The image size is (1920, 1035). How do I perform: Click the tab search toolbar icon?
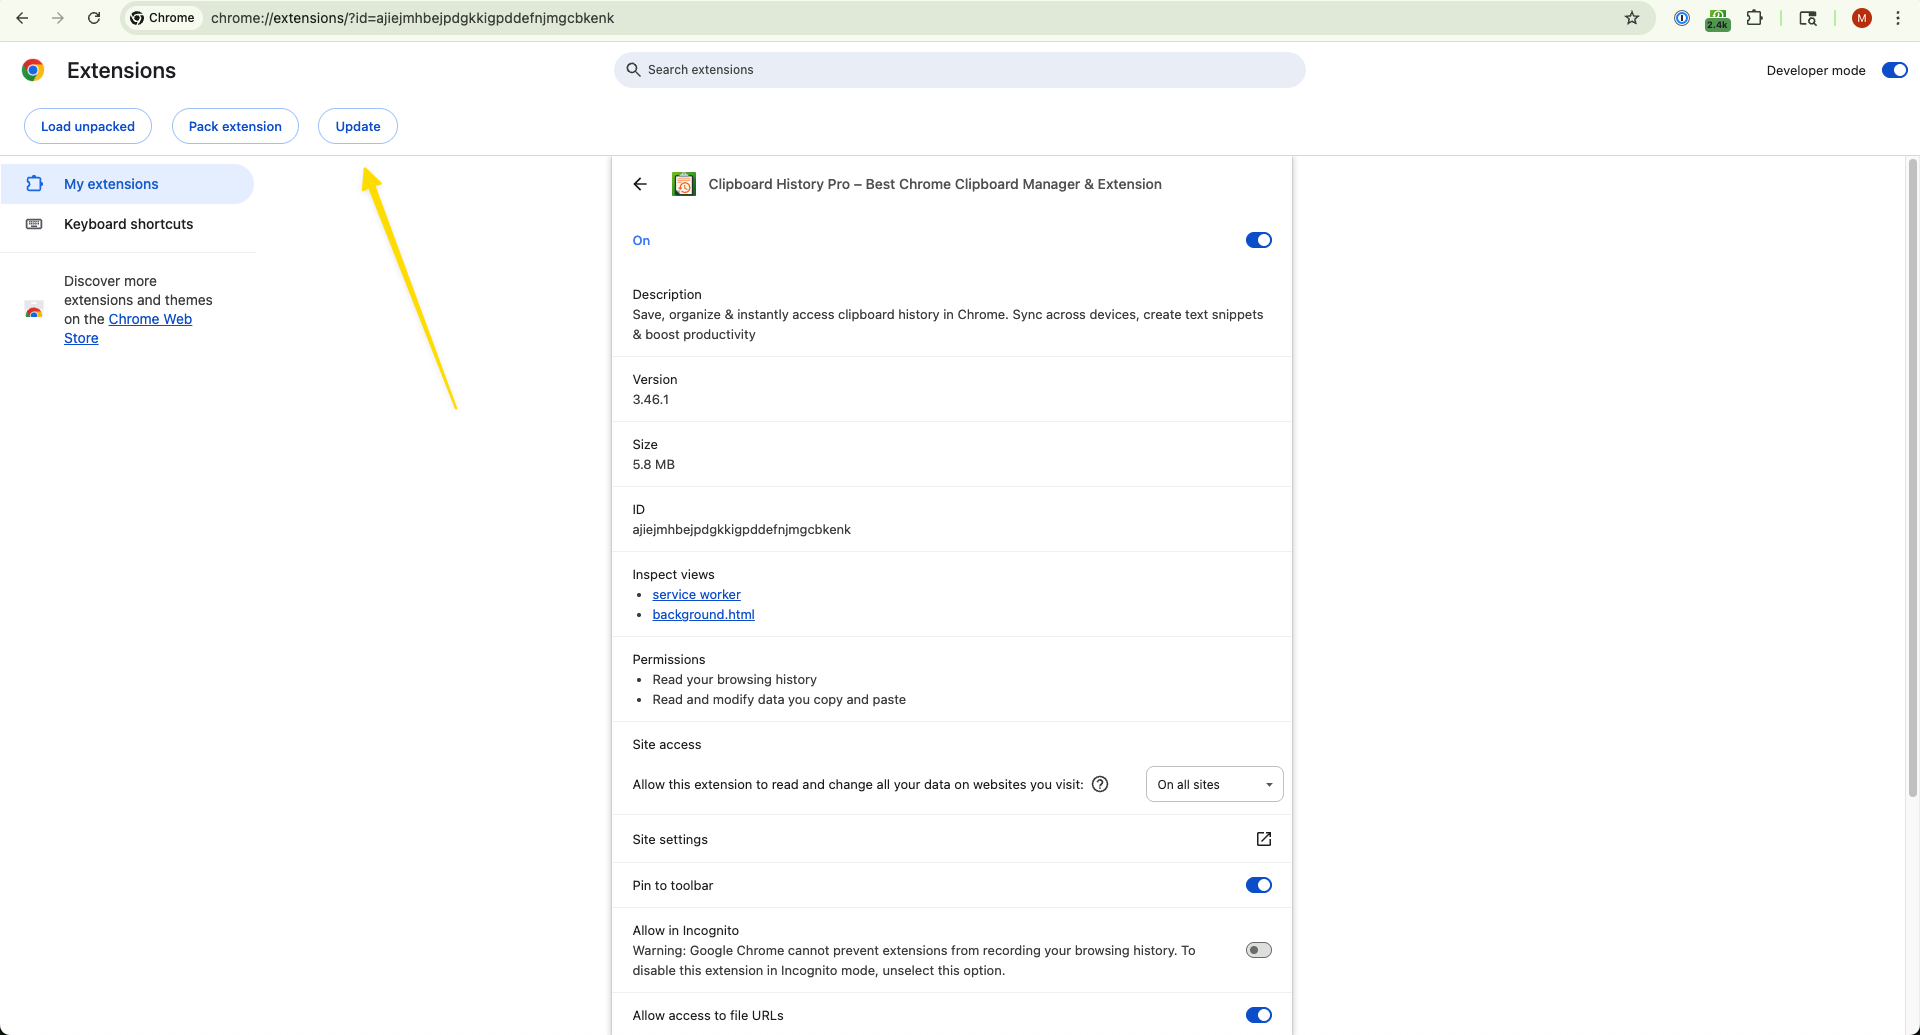pyautogui.click(x=1808, y=18)
